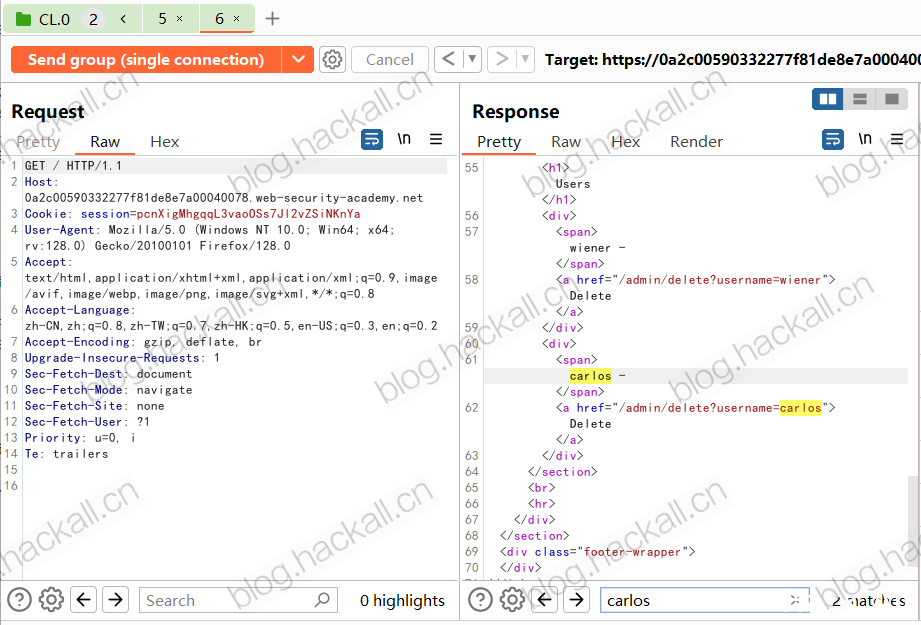
Task: Go to previous response search match
Action: coord(544,600)
